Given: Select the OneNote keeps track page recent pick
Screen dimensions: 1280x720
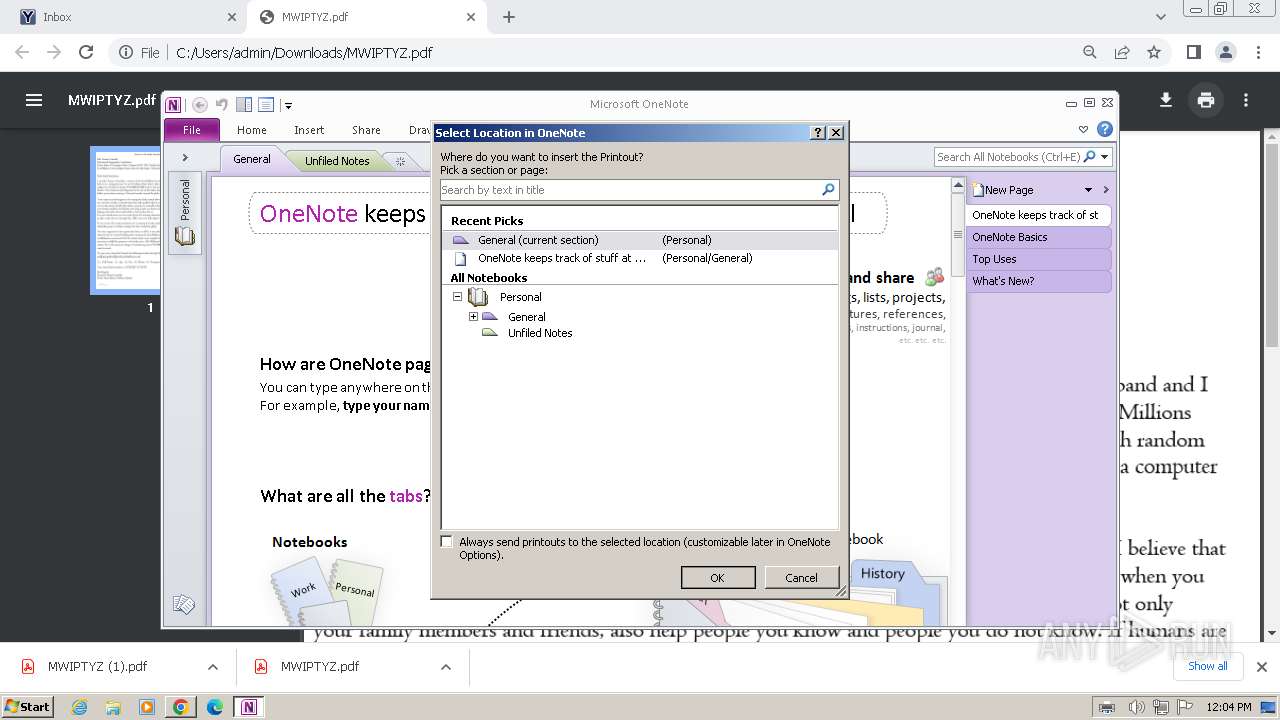Looking at the screenshot, I should coord(640,258).
